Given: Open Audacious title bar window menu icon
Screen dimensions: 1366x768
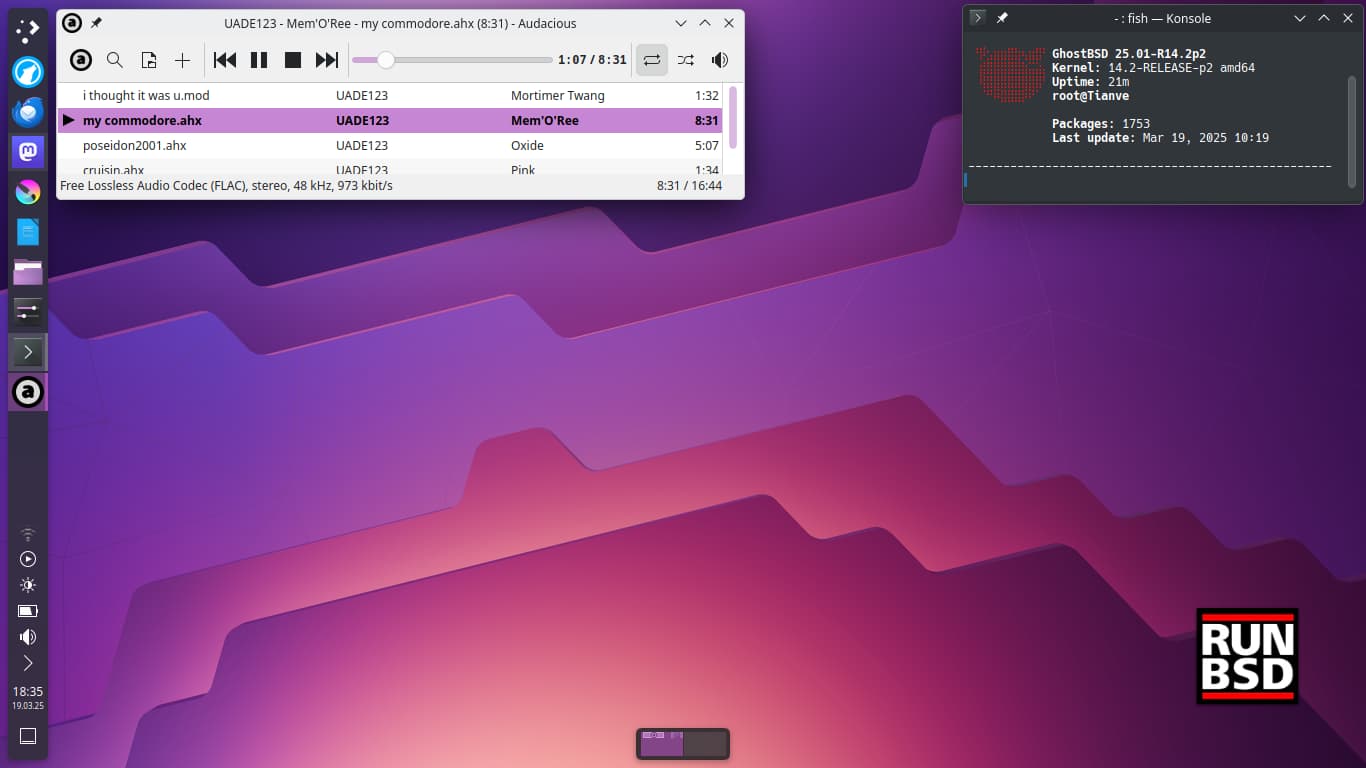Looking at the screenshot, I should [72, 23].
